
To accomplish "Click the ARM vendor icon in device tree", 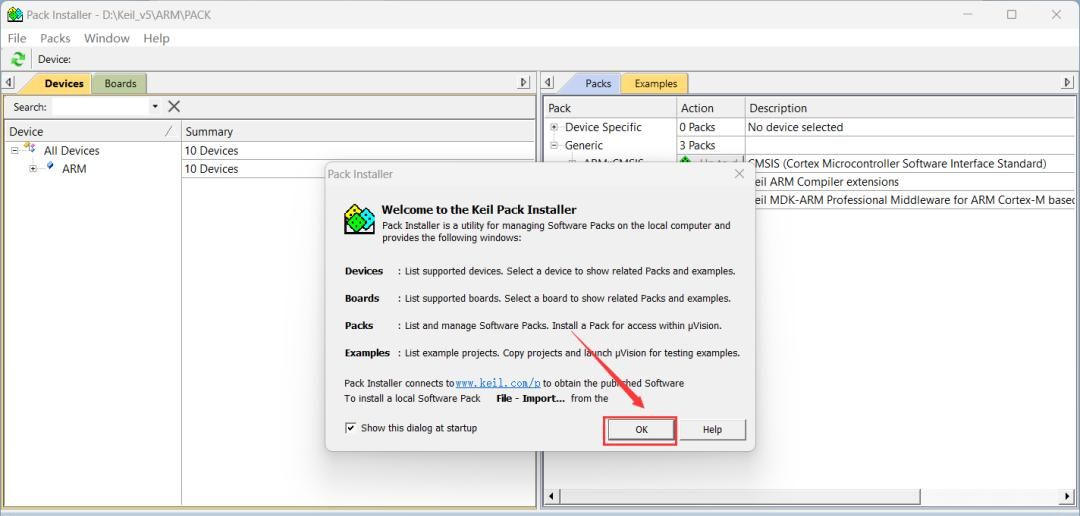I will pos(50,168).
